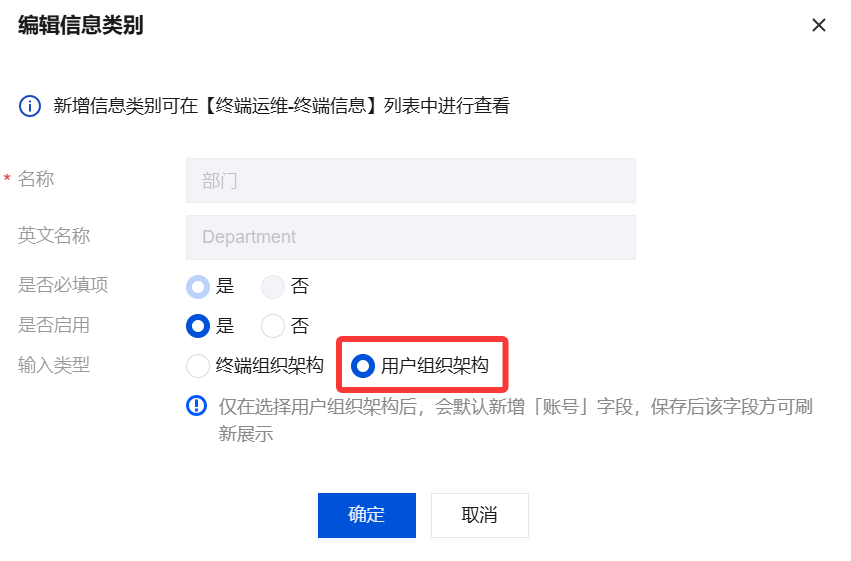Click the 英文名称 field label
Image resolution: width=851 pixels, height=561 pixels.
point(54,236)
